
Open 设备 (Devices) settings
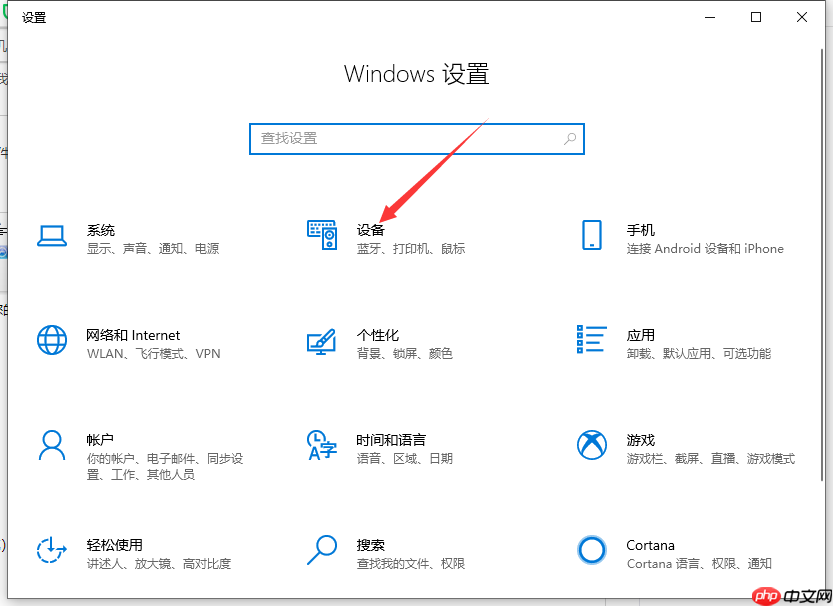click(x=370, y=229)
